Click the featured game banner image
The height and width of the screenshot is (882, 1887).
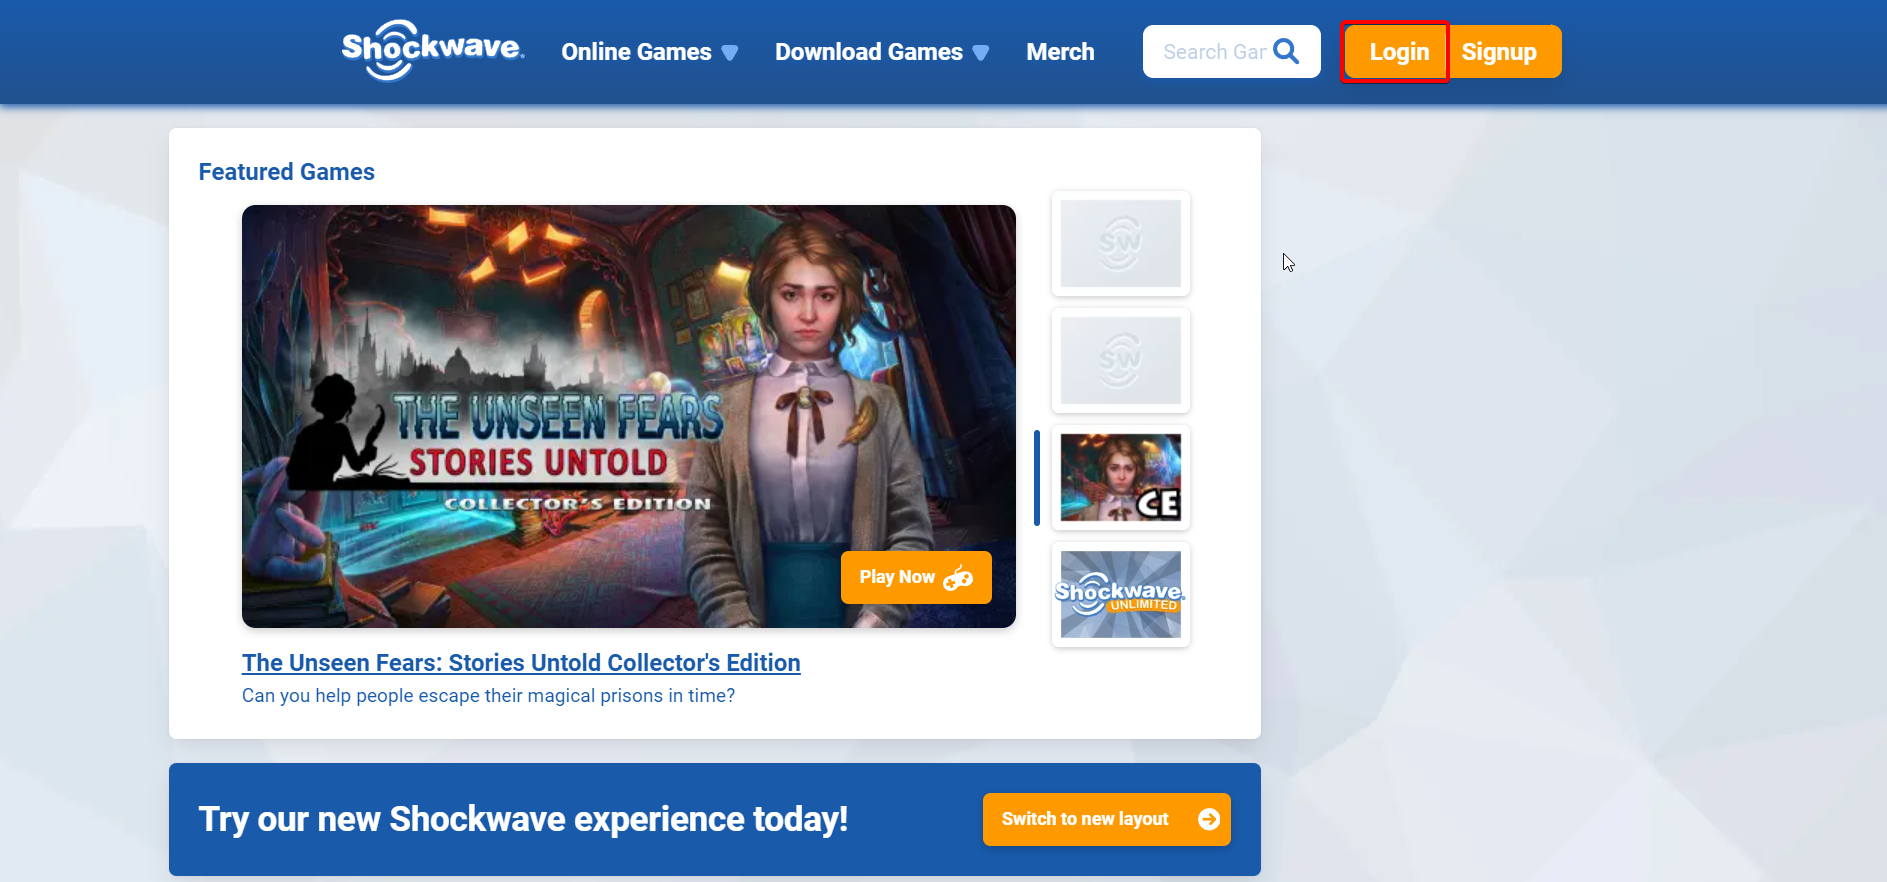[629, 416]
